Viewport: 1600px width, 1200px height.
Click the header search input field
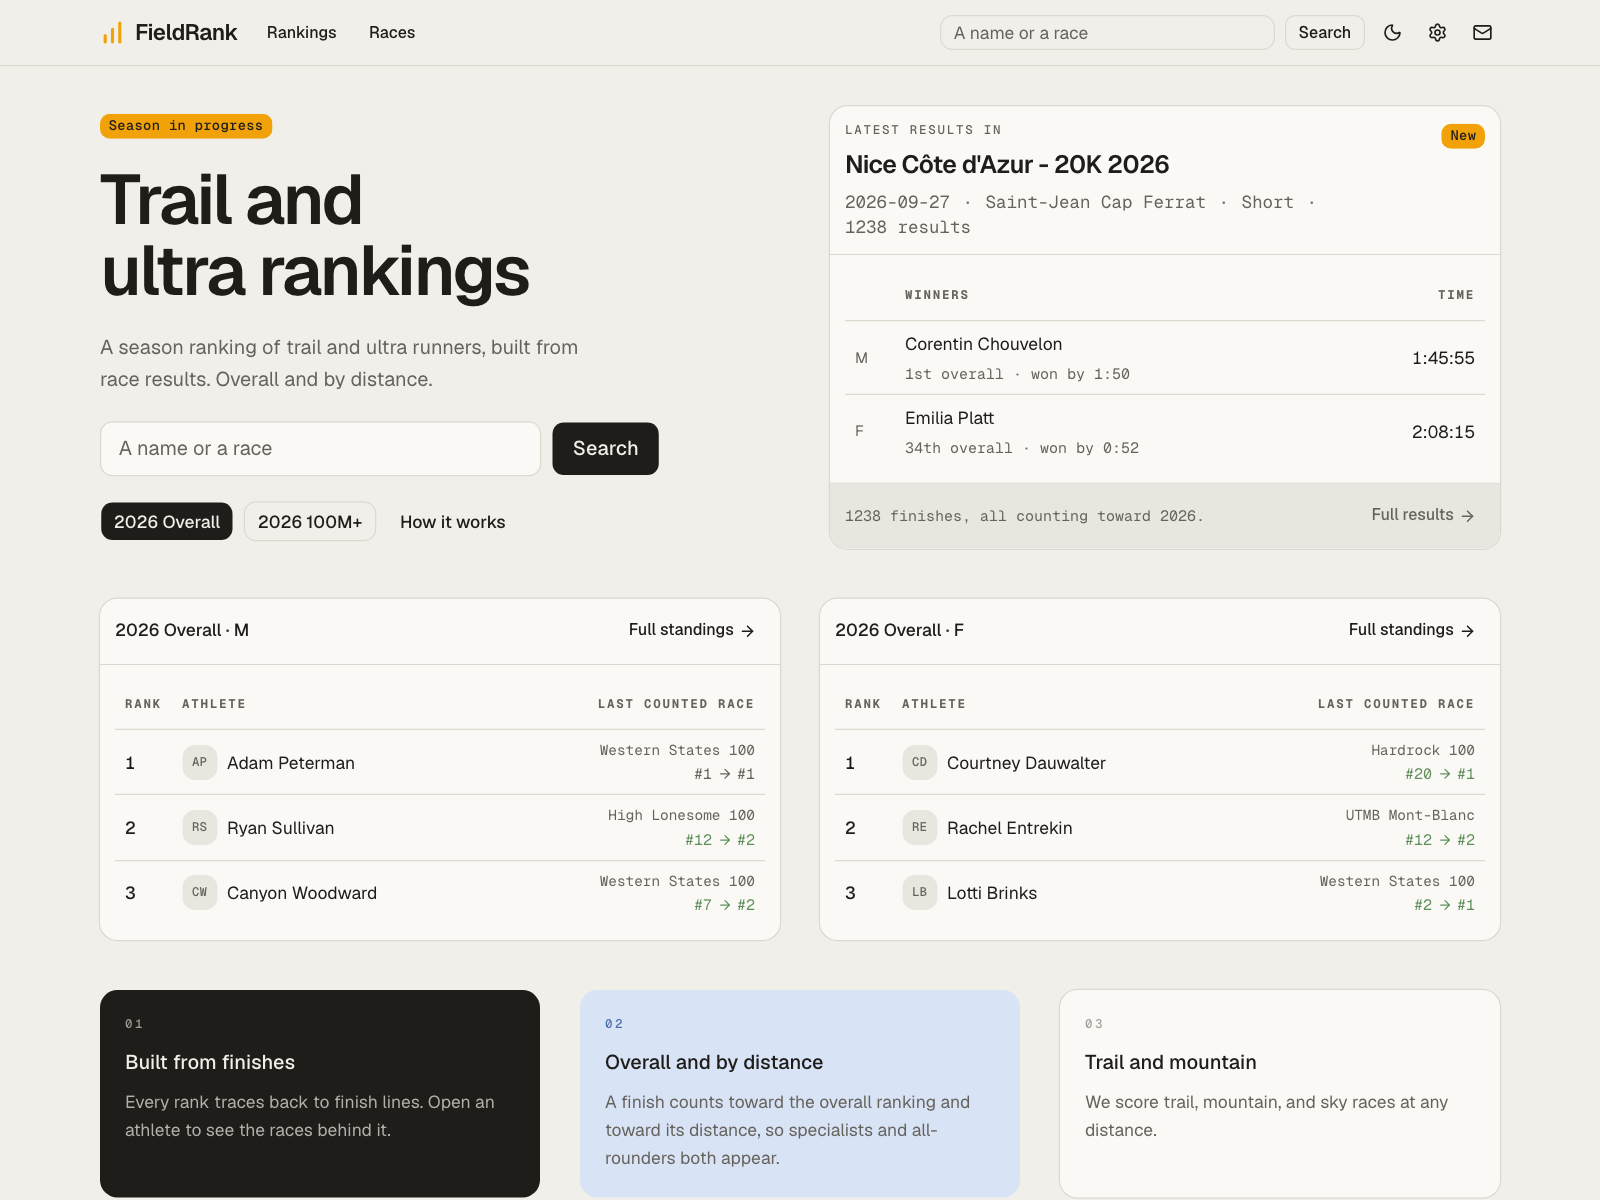point(1107,33)
